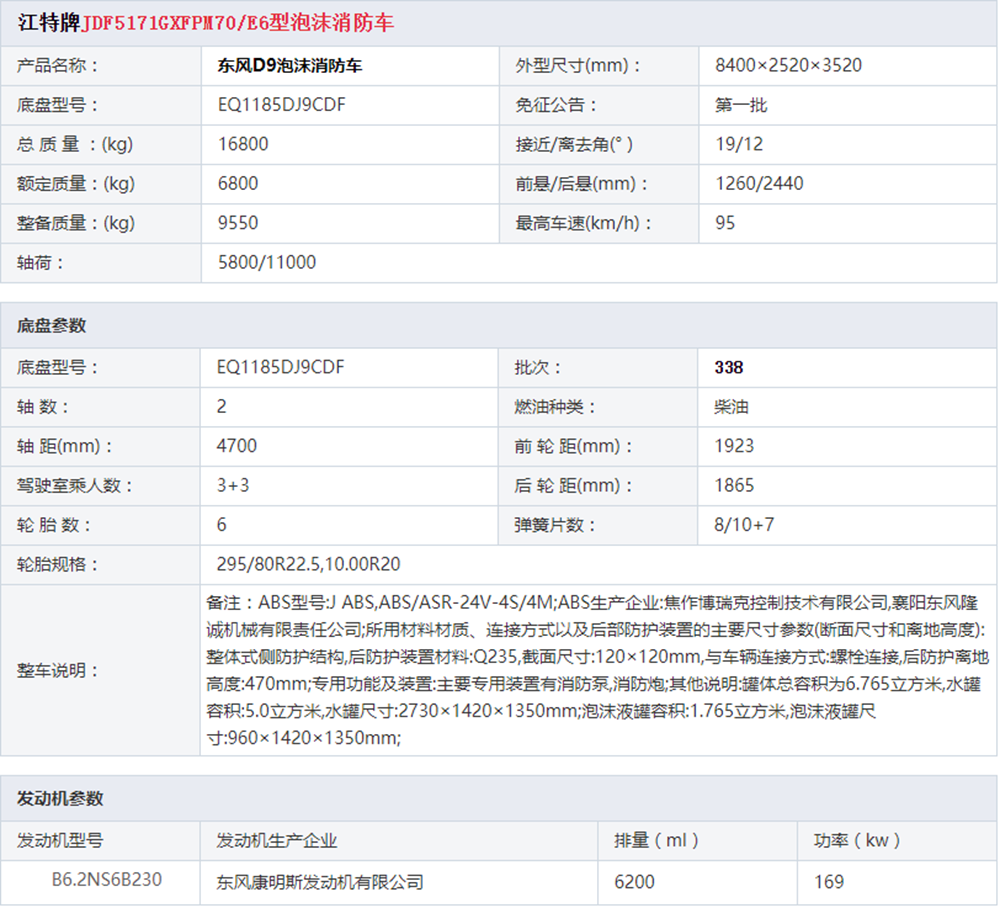Viewport: 1000px width, 908px height.
Task: Select the wheelbase value 4700
Action: 237,446
